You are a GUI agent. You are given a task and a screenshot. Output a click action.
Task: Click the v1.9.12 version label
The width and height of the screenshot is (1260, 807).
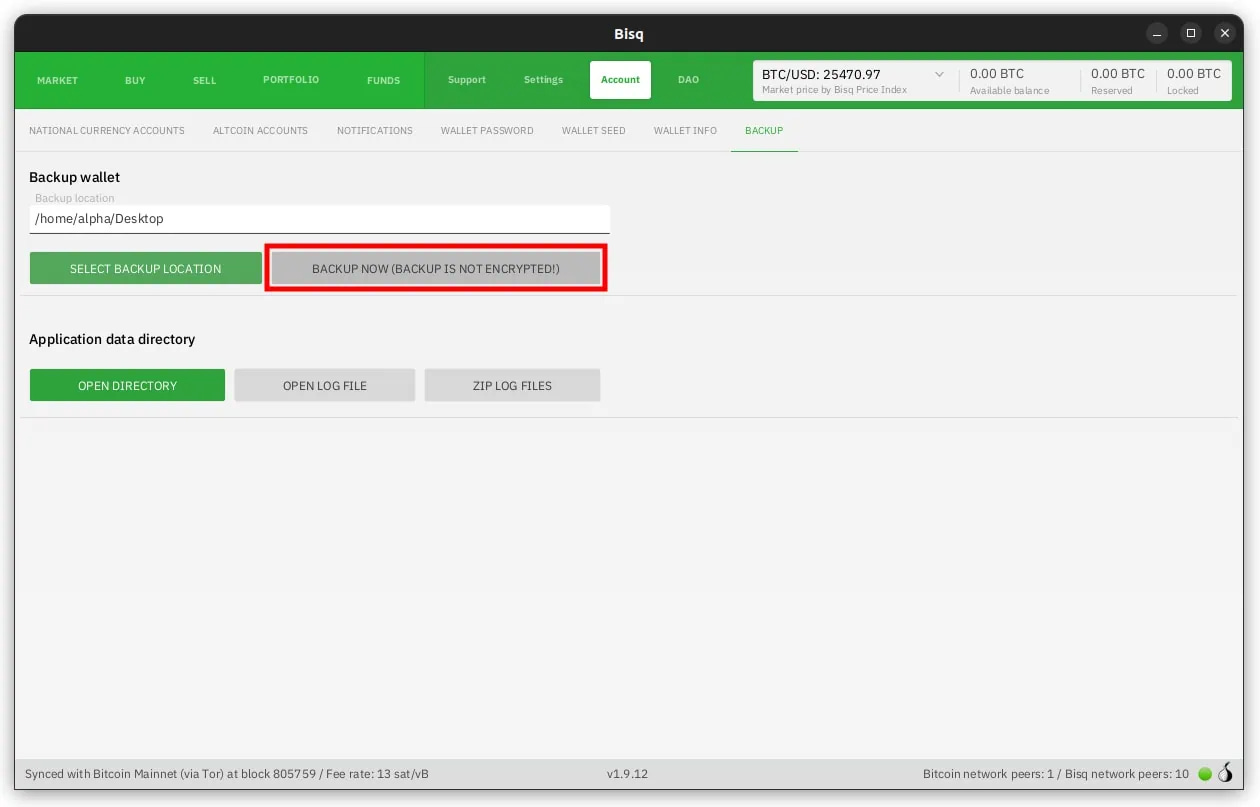tap(627, 774)
